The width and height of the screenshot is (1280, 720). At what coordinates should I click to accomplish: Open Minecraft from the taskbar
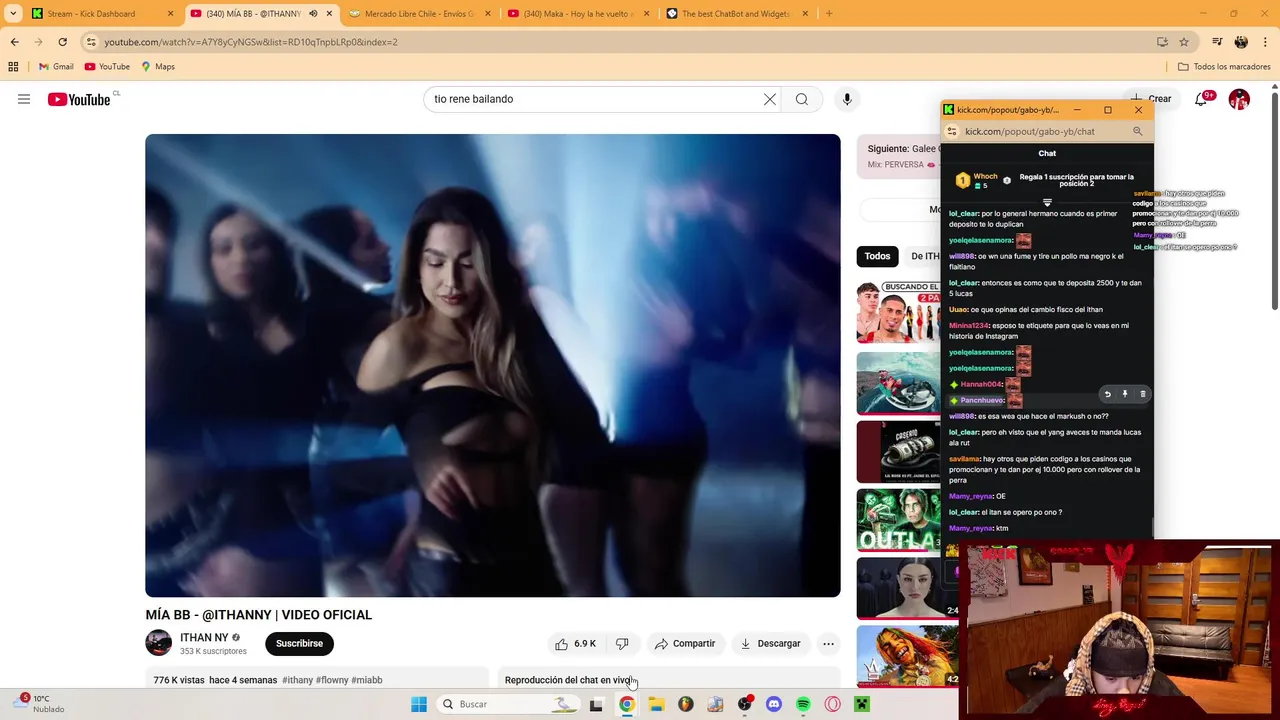[862, 704]
